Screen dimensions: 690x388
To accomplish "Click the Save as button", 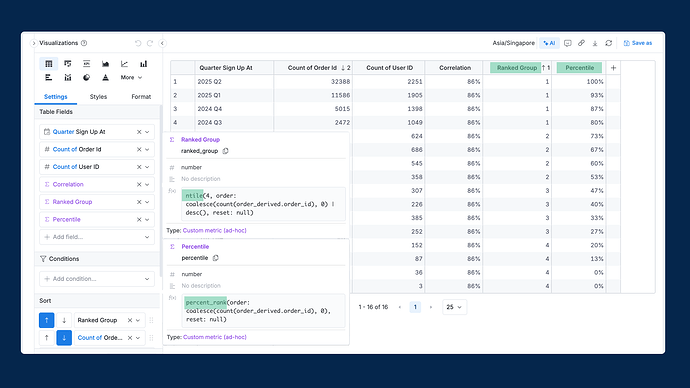I will (x=638, y=43).
